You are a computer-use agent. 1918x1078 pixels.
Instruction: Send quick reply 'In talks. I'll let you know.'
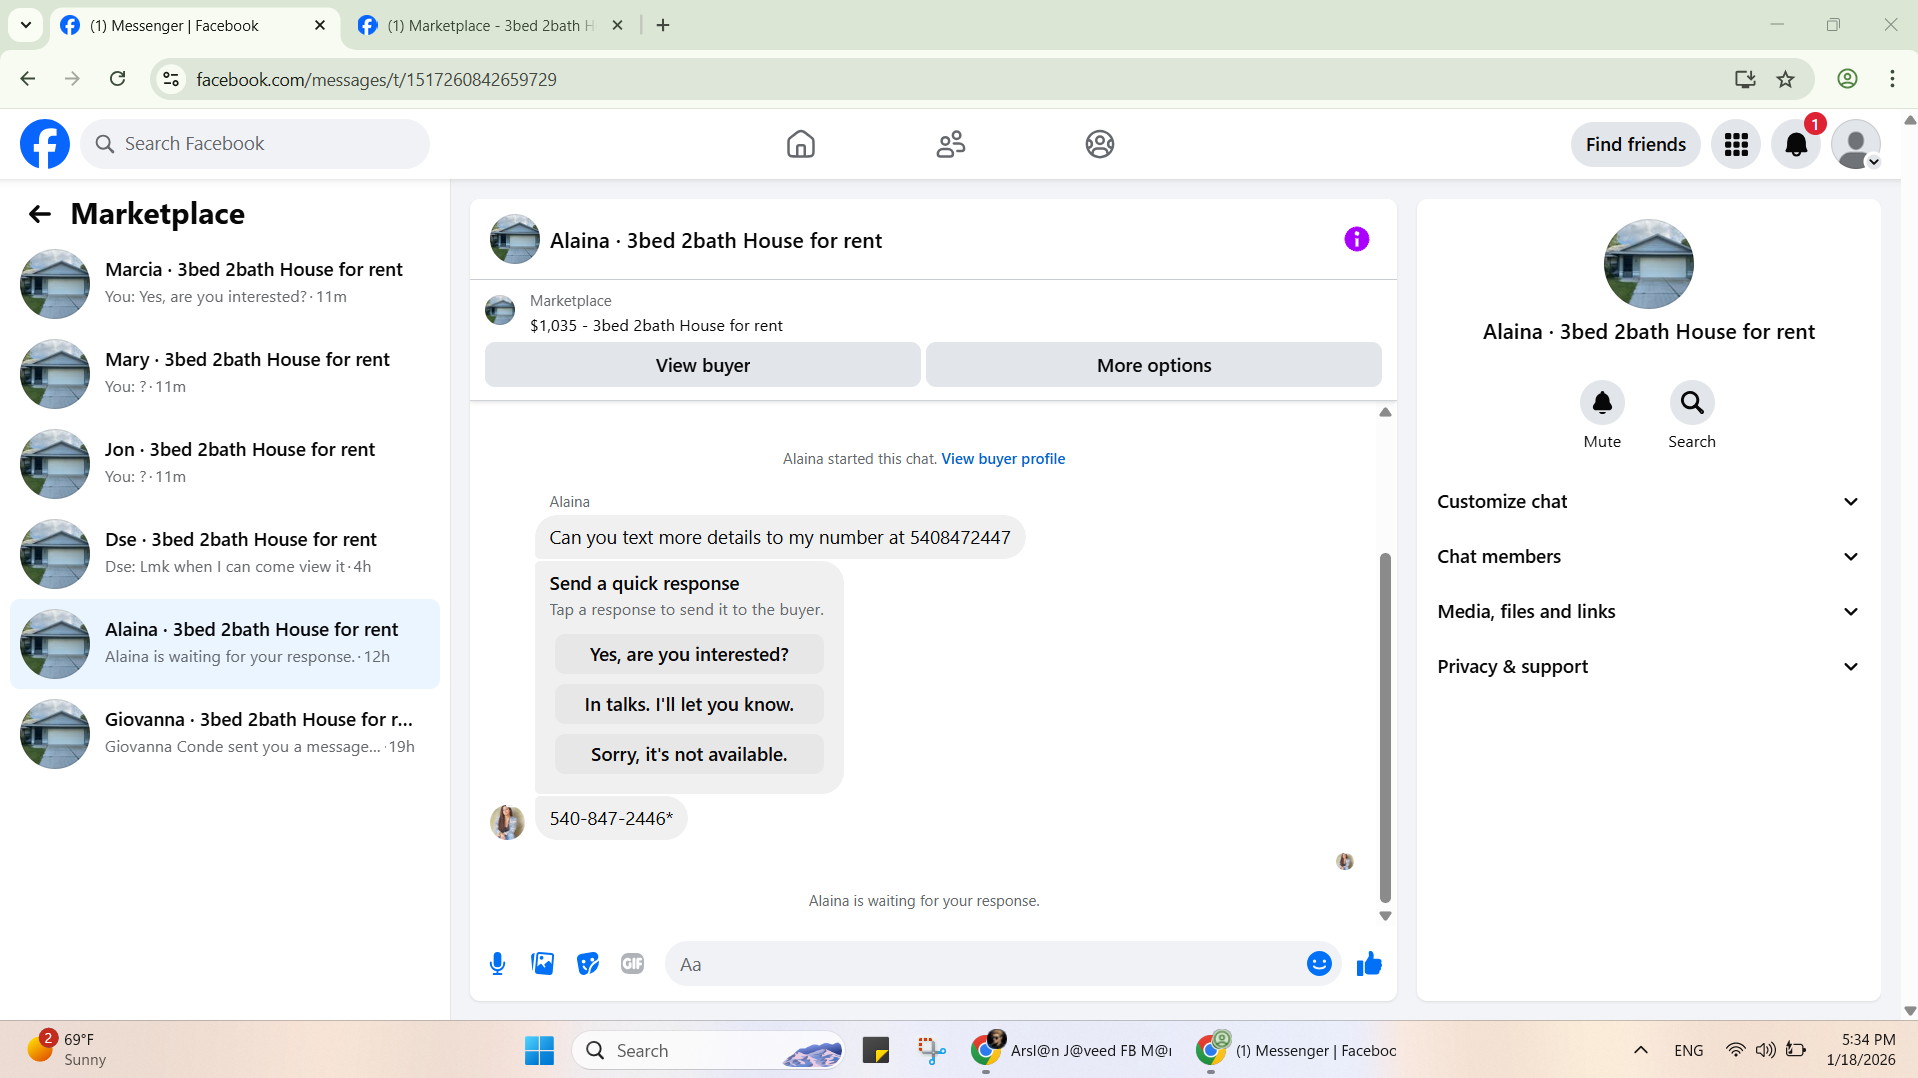(x=689, y=704)
